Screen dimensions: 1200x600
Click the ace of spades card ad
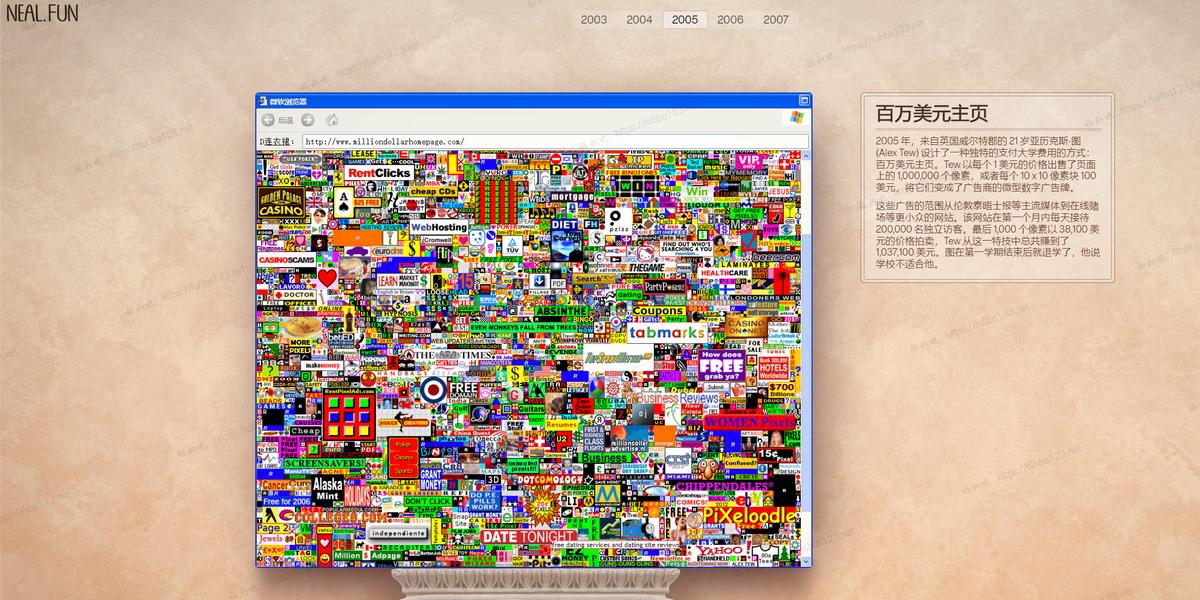point(343,203)
